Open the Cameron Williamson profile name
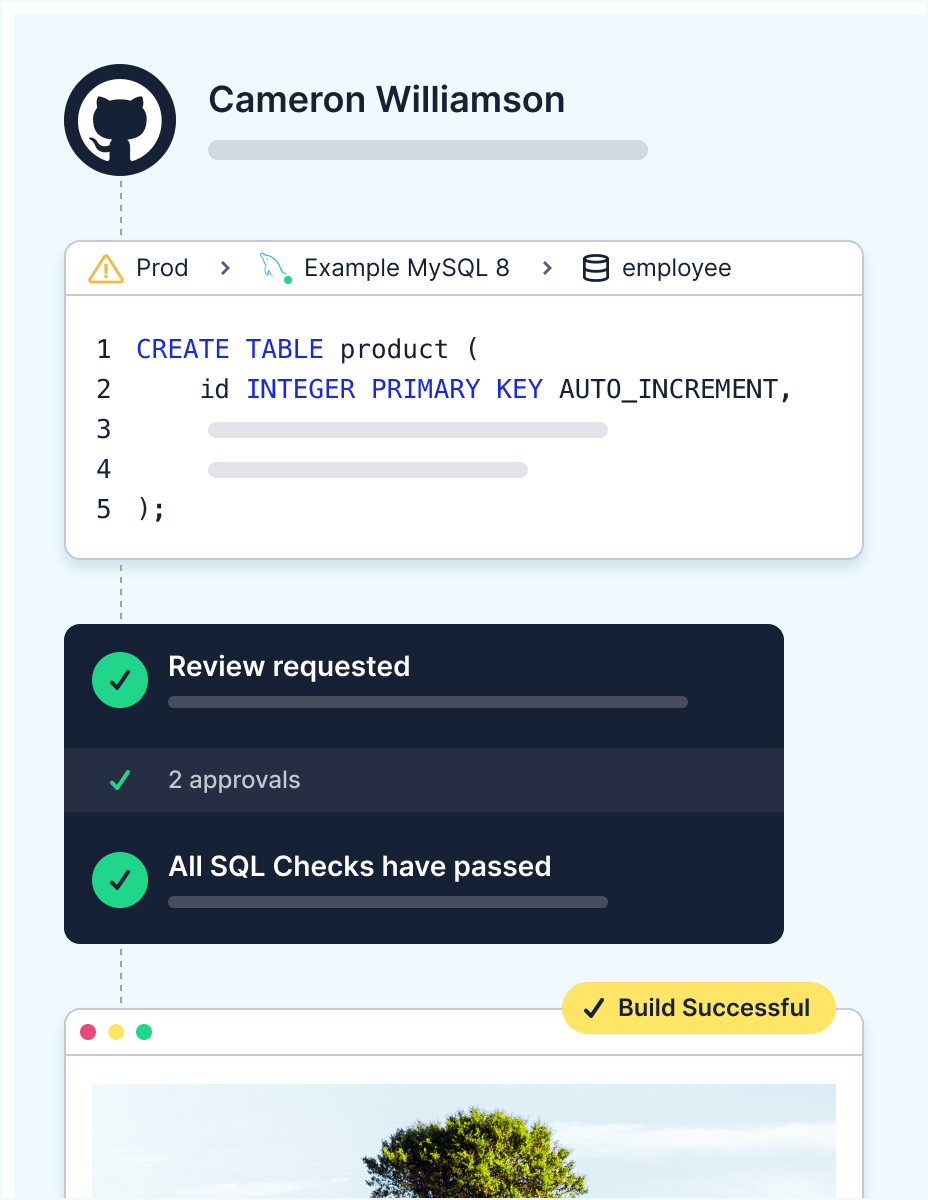 click(387, 100)
